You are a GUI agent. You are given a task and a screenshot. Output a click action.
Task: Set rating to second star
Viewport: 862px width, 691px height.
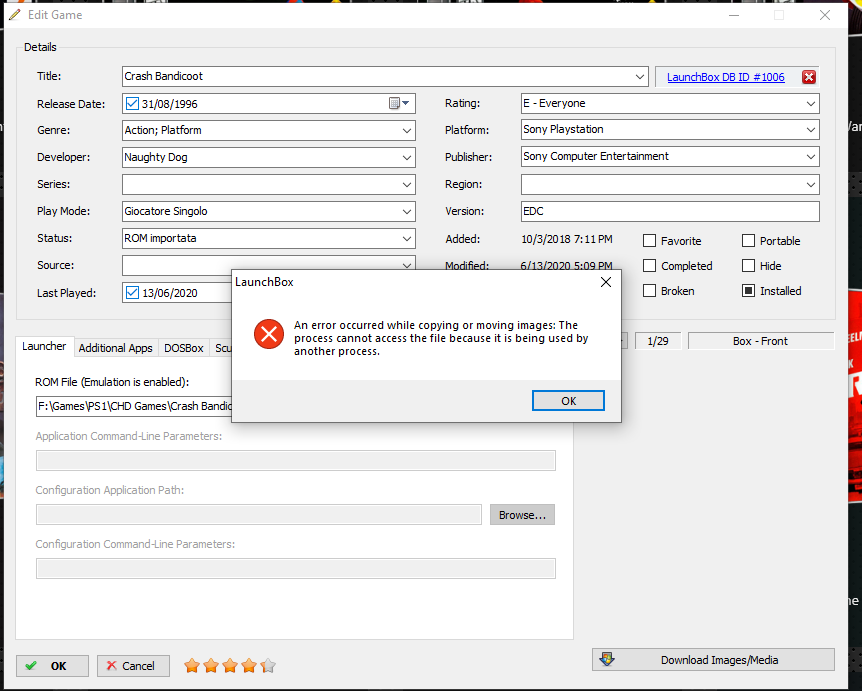211,666
